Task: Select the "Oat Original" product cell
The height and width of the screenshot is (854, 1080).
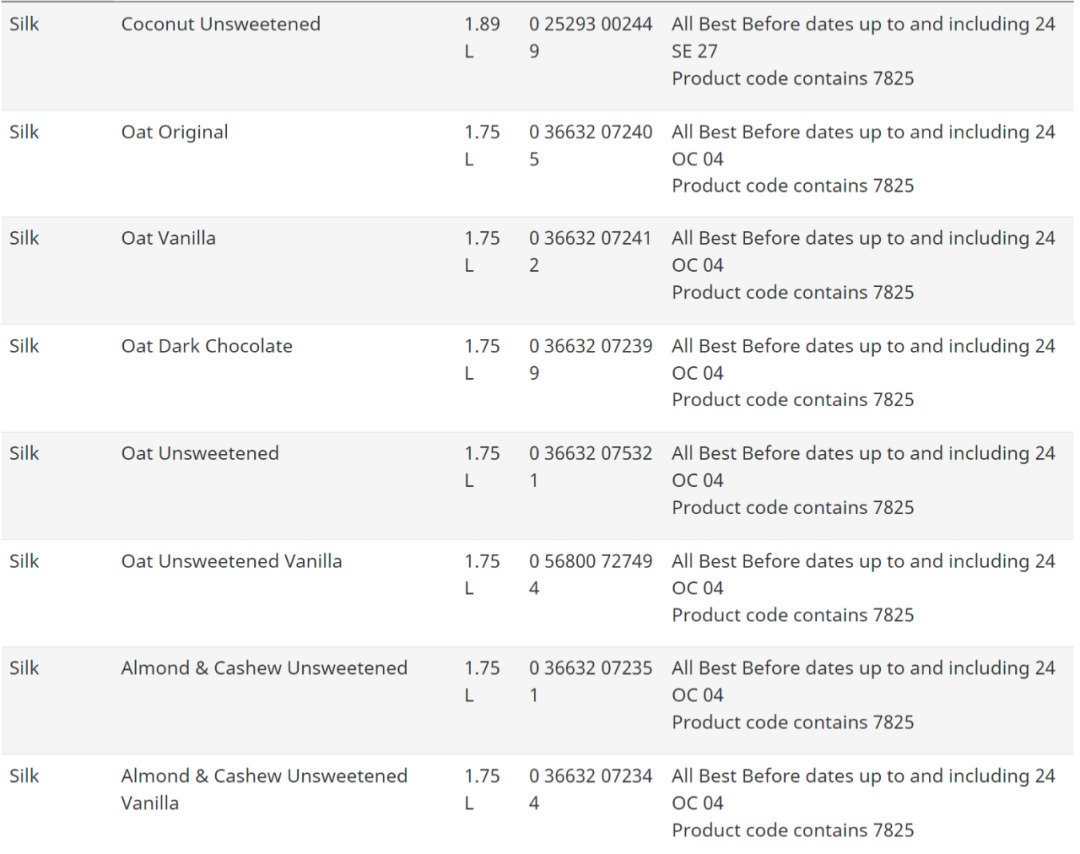Action: (175, 132)
